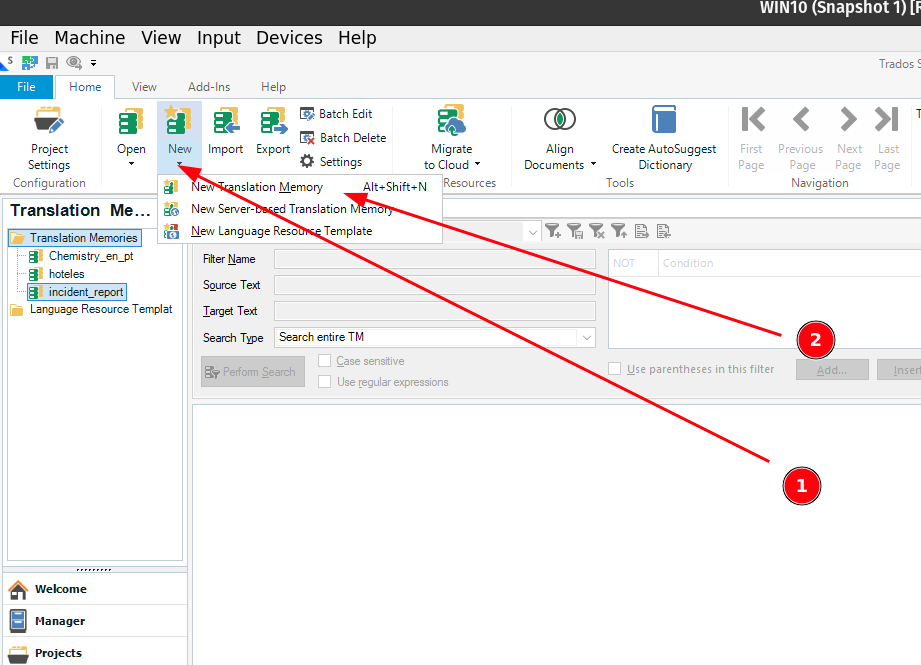Click the Align Documents icon
Viewport: 921px width, 665px height.
click(x=560, y=119)
